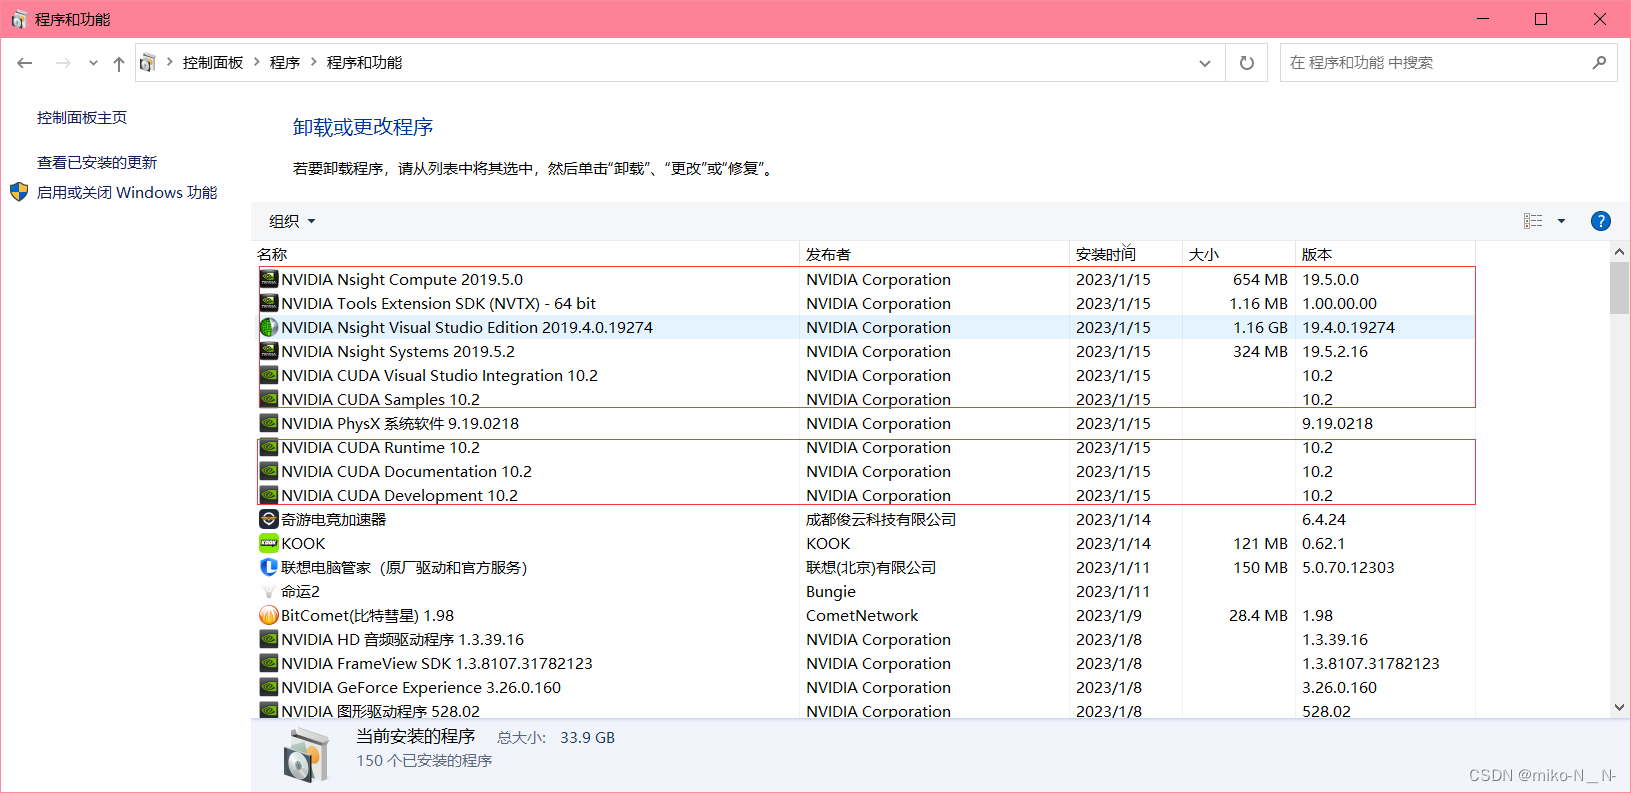This screenshot has width=1631, height=793.
Task: Click the CometNetwork publisher cell
Action: 862,616
